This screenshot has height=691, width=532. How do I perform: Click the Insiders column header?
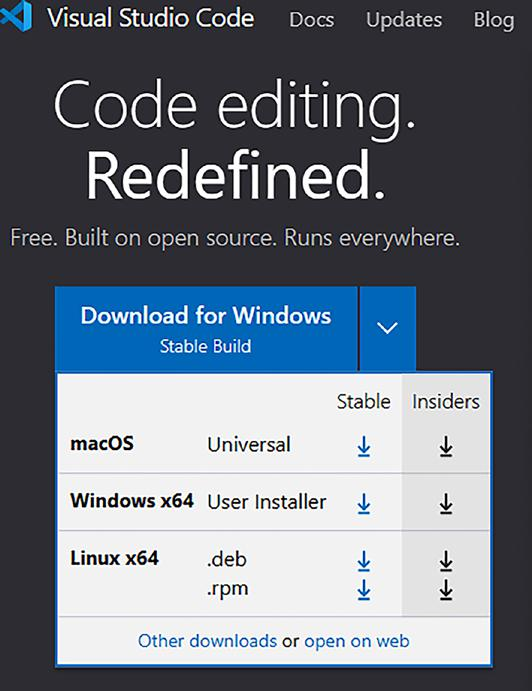click(446, 401)
